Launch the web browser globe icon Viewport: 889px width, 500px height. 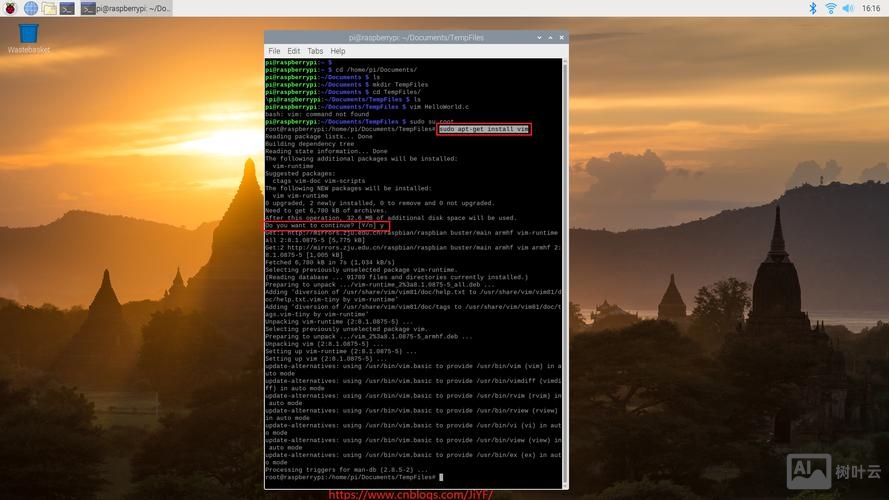click(30, 8)
